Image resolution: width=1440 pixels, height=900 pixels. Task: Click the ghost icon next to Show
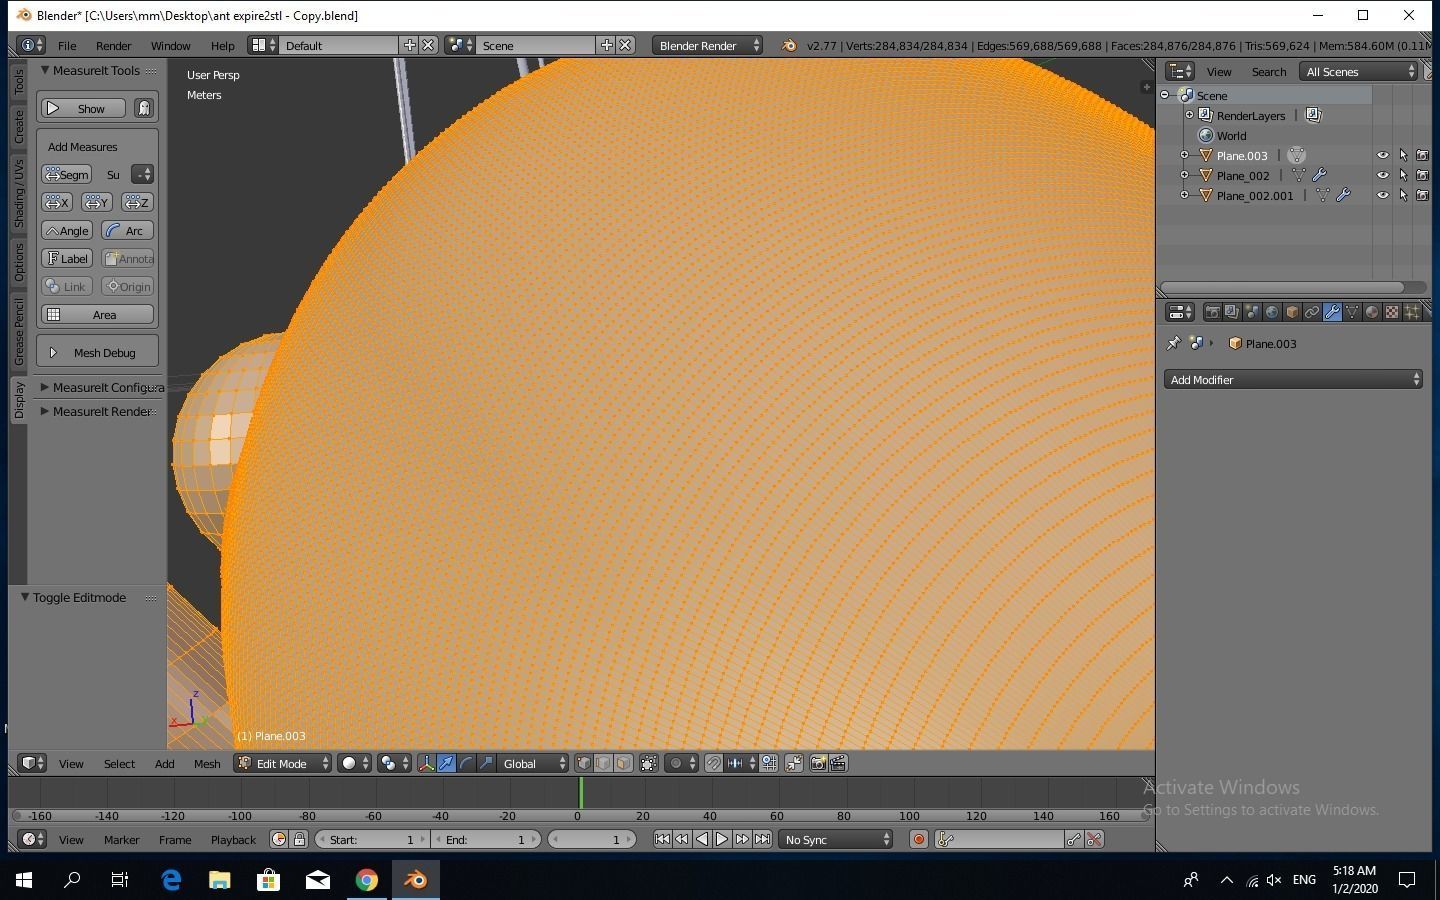144,108
